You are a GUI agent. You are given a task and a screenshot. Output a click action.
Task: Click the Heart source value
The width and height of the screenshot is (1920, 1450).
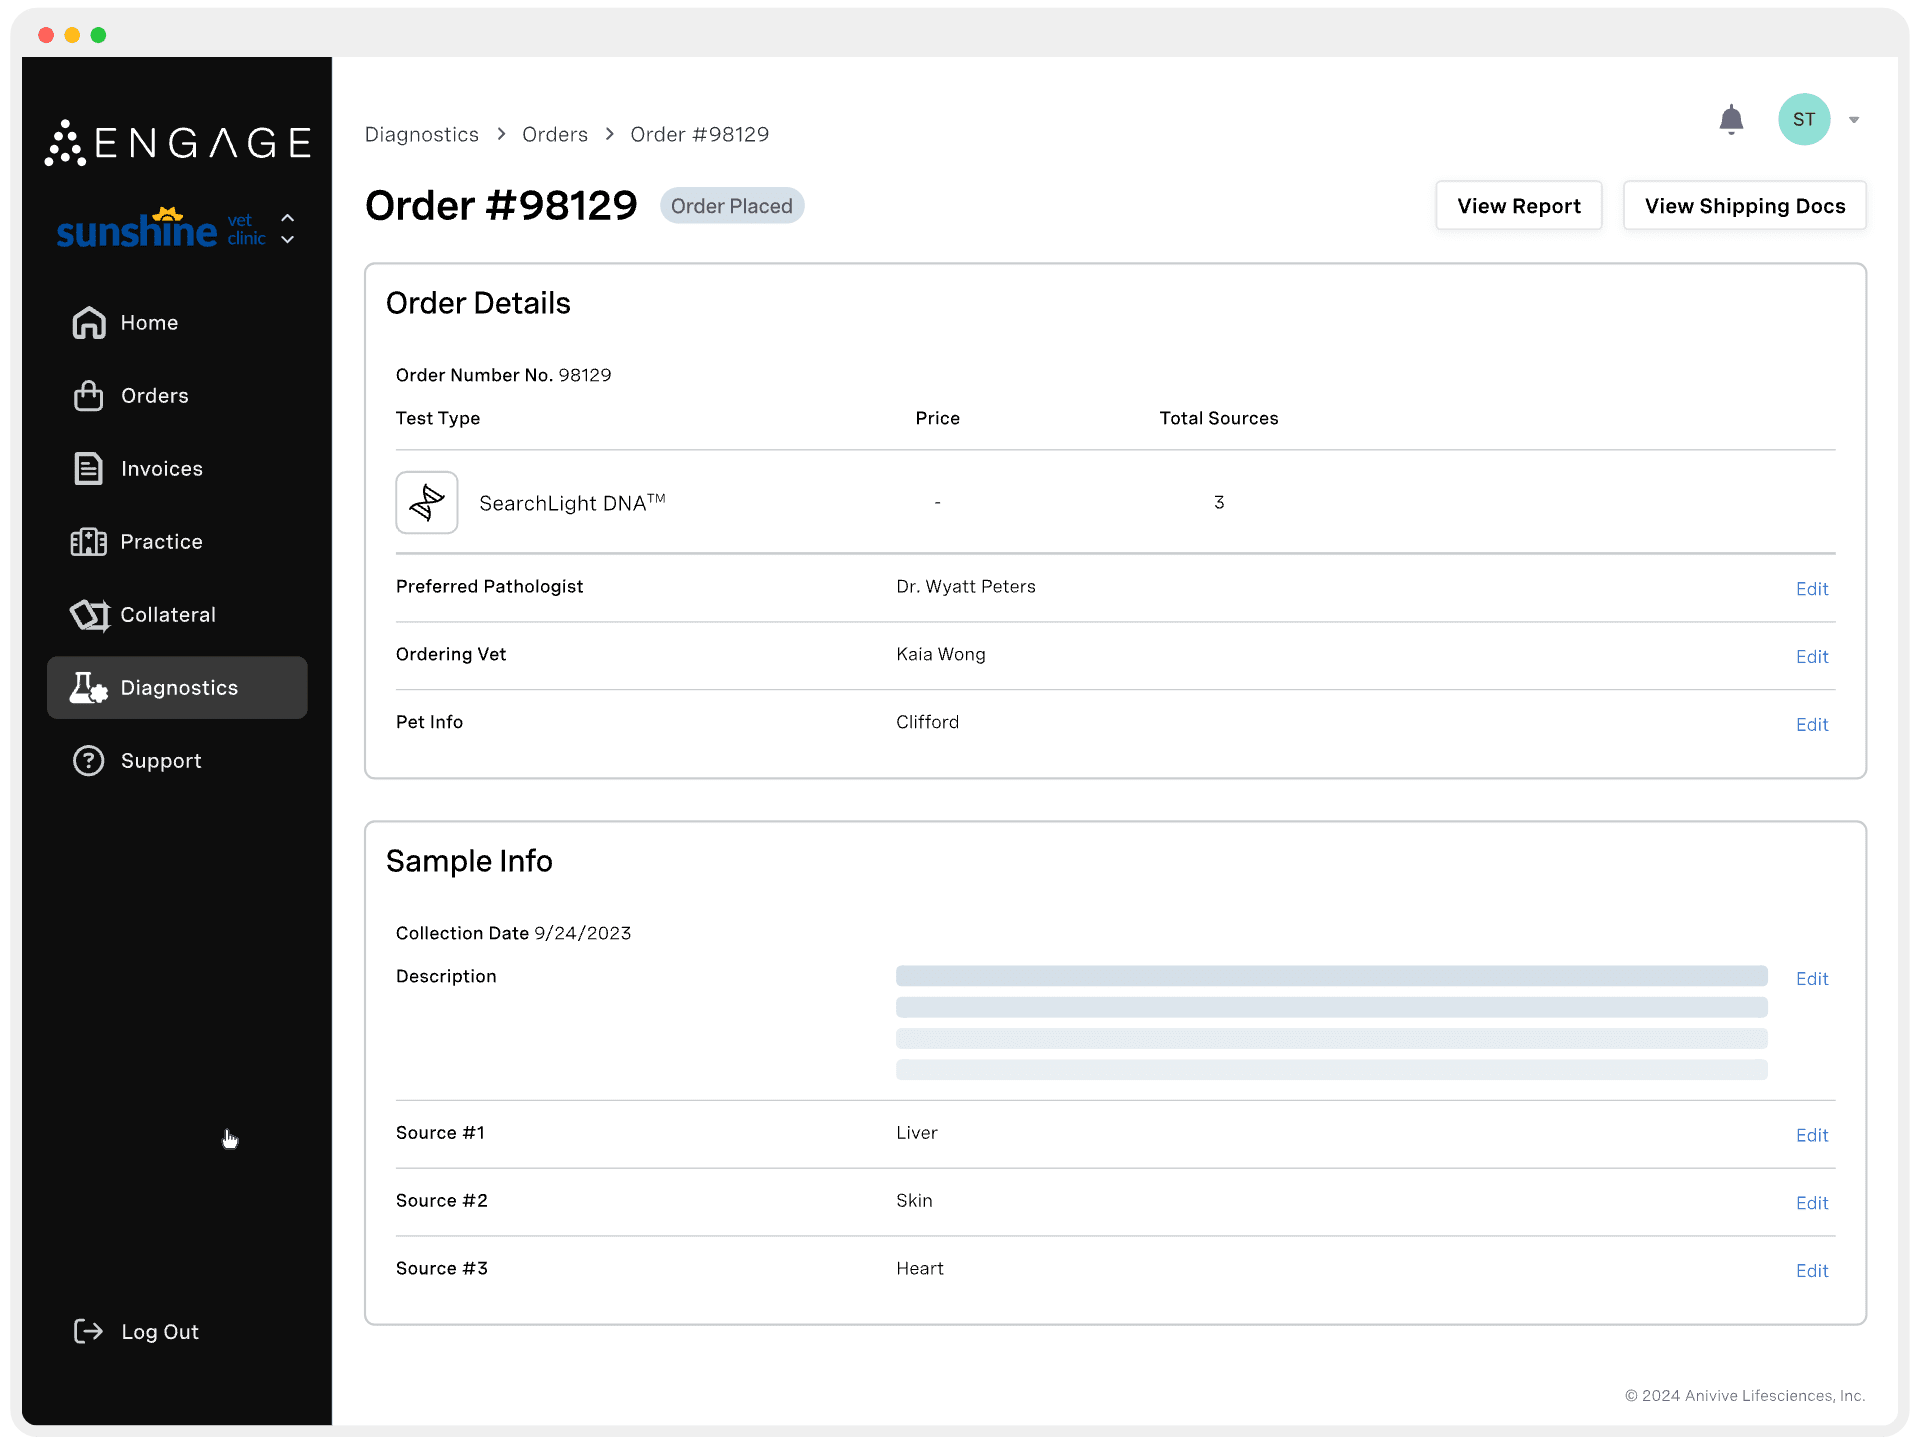pos(920,1269)
